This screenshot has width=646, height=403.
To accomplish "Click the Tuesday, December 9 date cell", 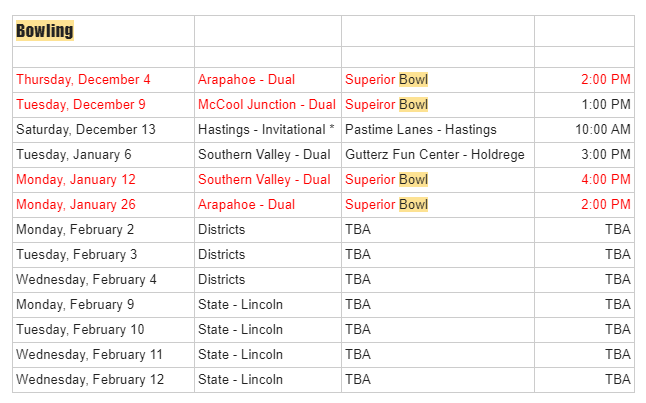I will coord(81,105).
